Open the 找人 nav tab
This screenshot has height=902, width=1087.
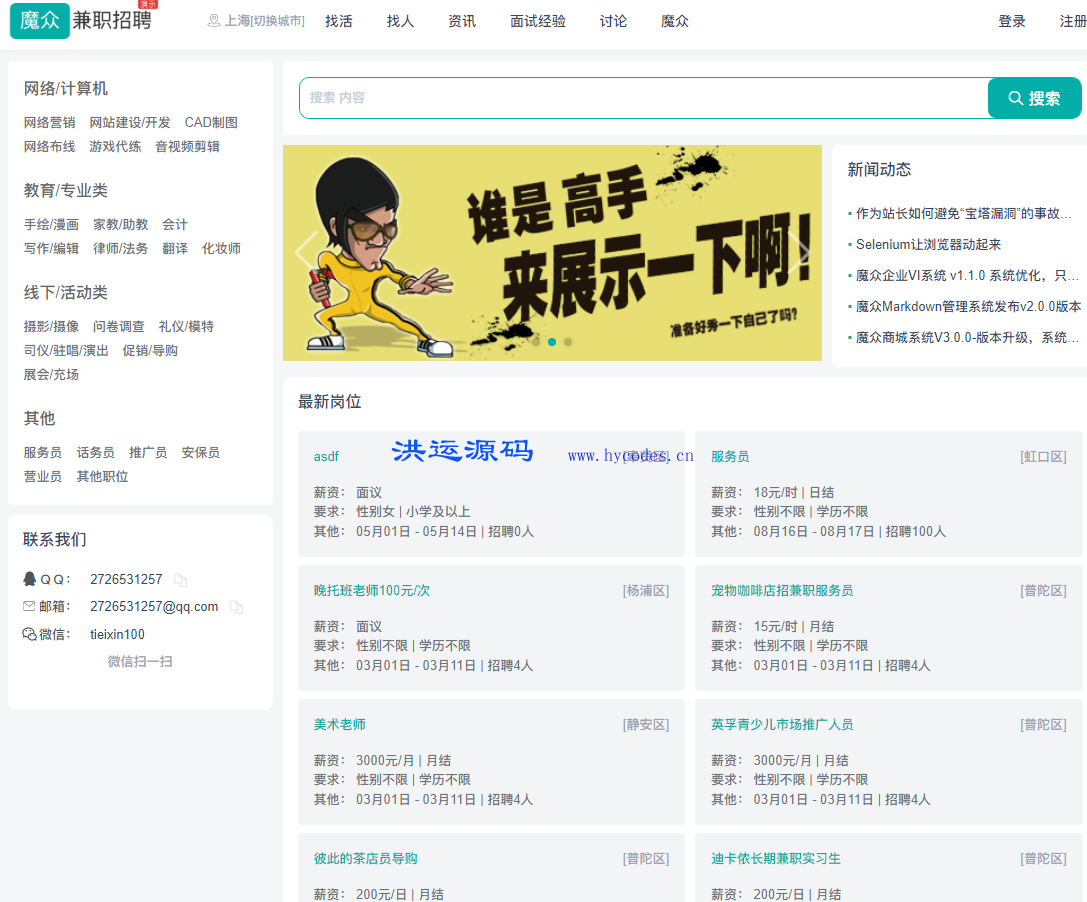click(x=401, y=21)
